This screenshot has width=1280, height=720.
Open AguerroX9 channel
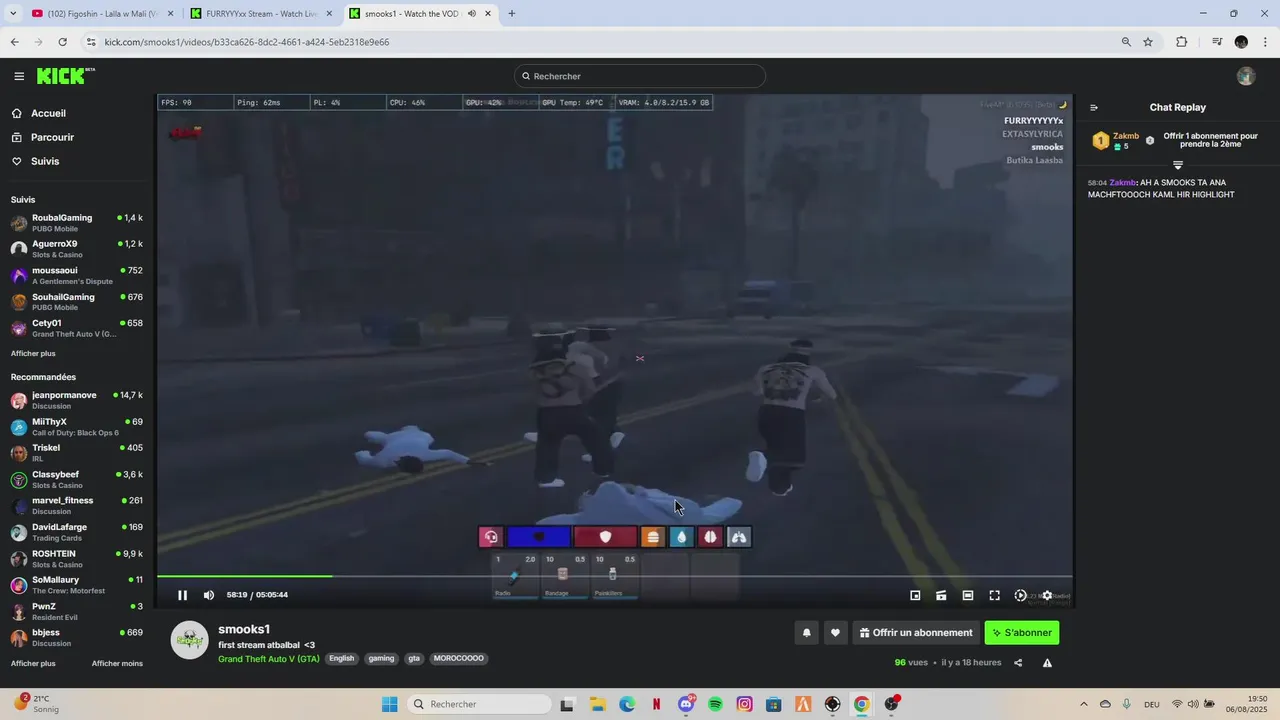[x=77, y=248]
